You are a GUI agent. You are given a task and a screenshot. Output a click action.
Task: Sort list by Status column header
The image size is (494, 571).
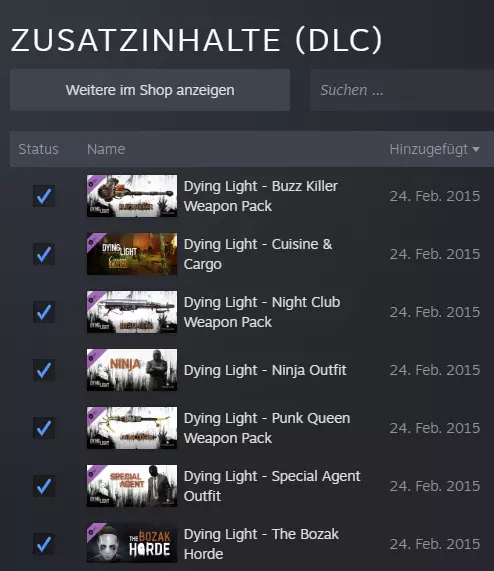tap(38, 149)
